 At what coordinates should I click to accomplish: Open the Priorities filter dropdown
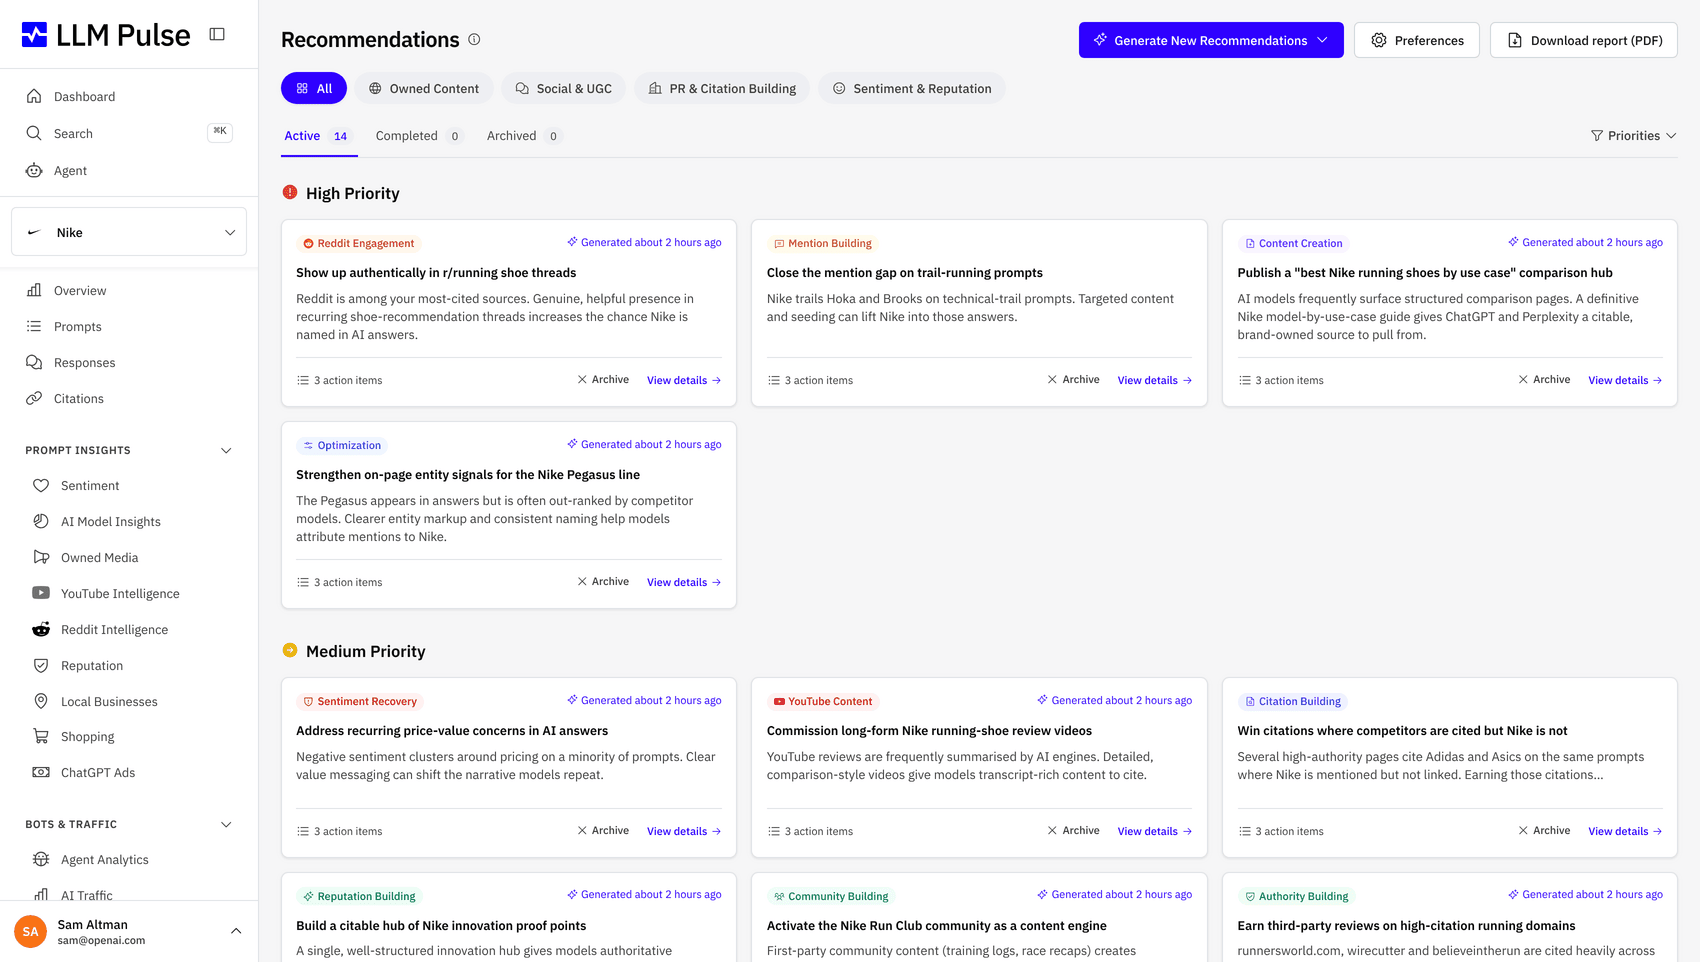click(1633, 136)
